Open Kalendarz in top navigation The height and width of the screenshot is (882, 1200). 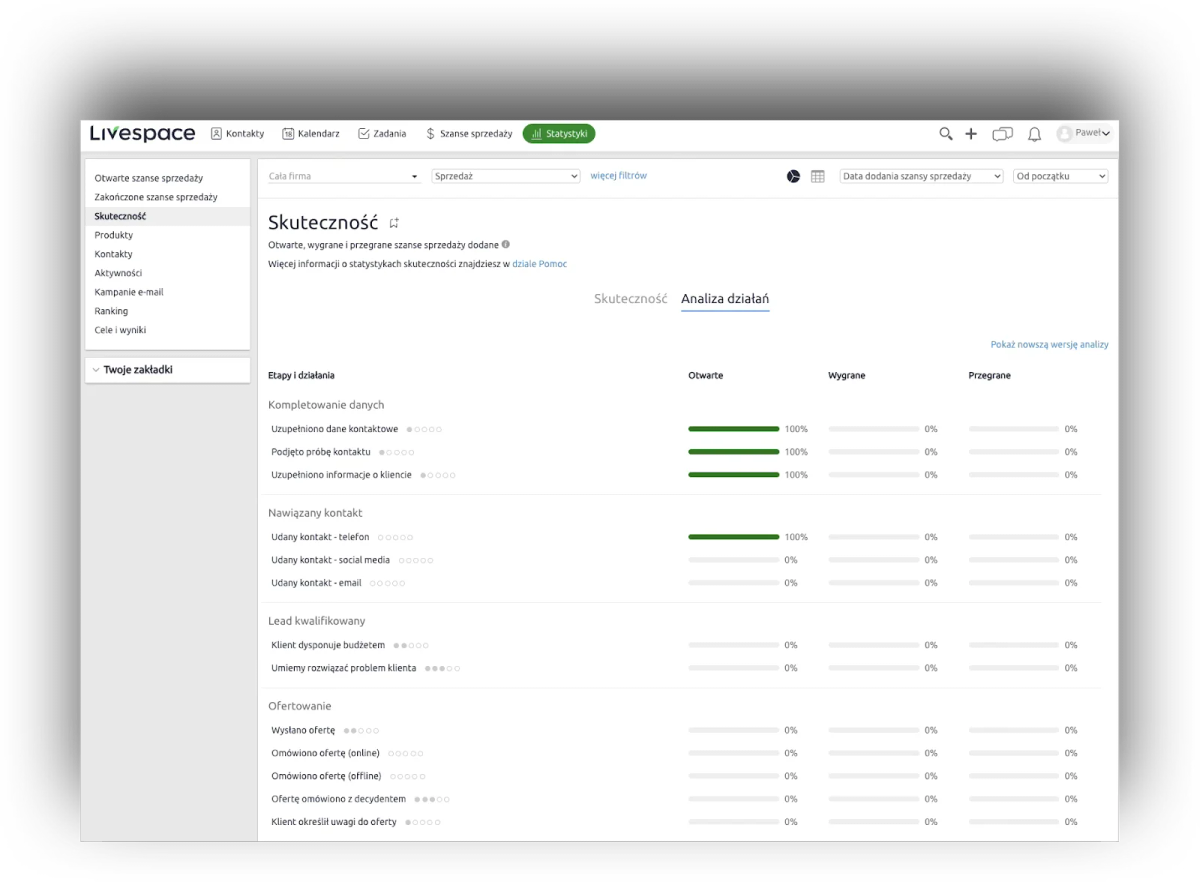click(x=311, y=133)
